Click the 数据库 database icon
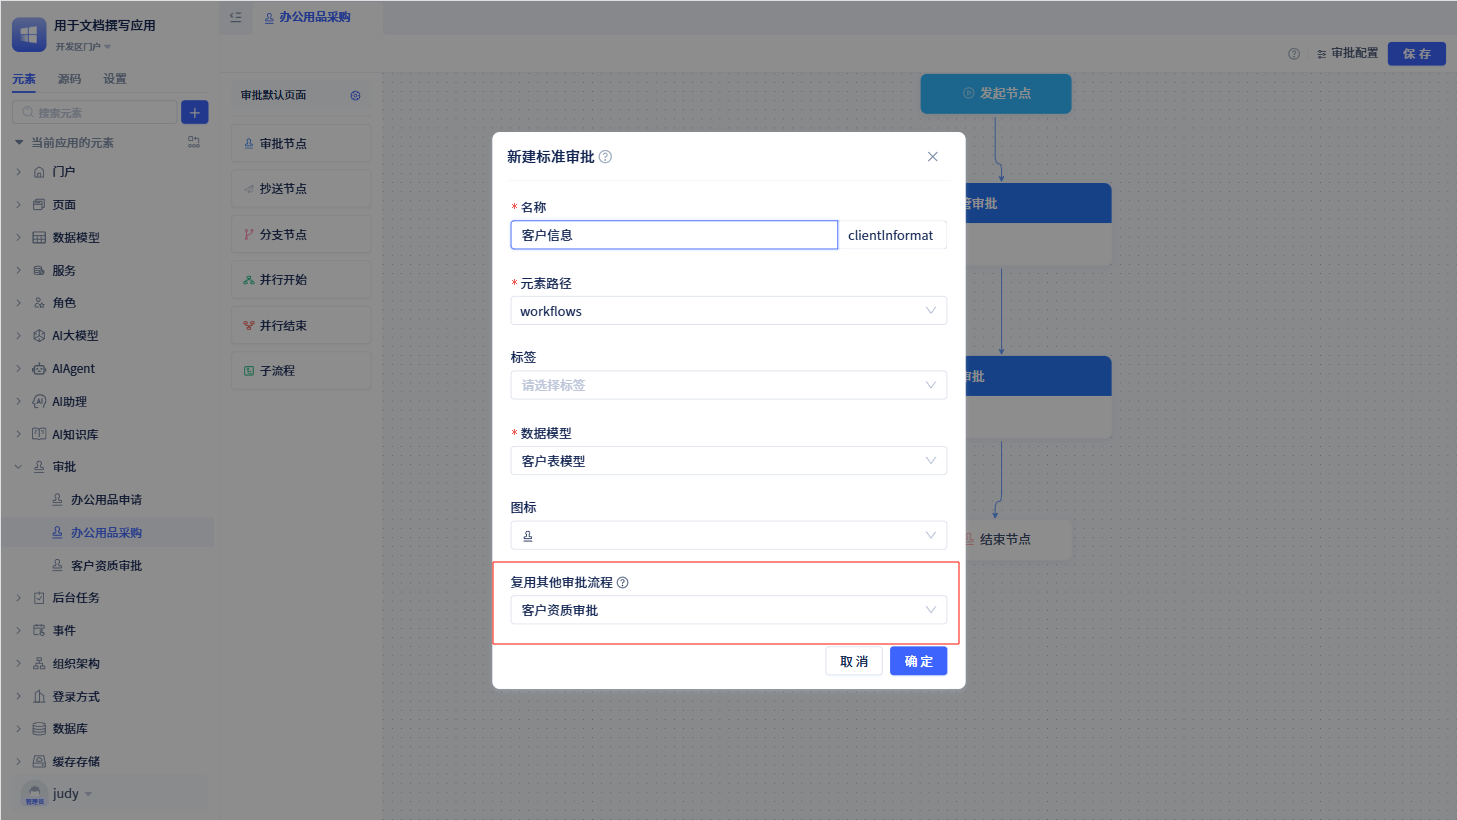Screen dimensions: 1457x820 (x=39, y=729)
